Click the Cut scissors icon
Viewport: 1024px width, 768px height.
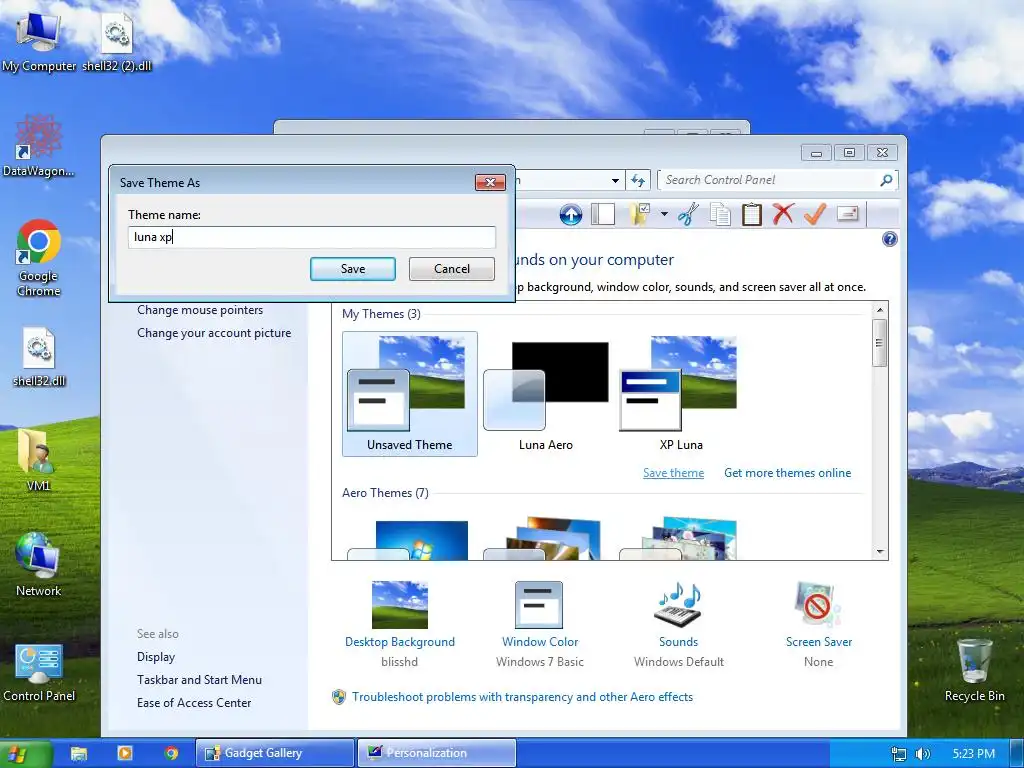coord(688,214)
